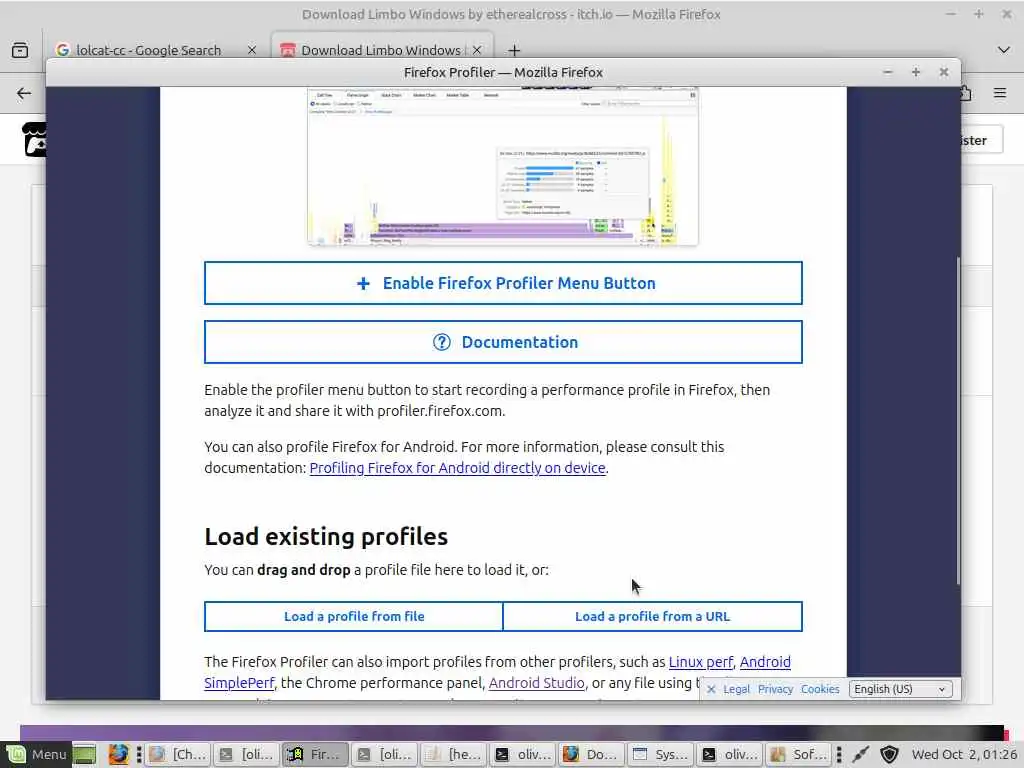Click the network connection tray icon
Image resolution: width=1024 pixels, height=768 pixels.
[x=861, y=755]
